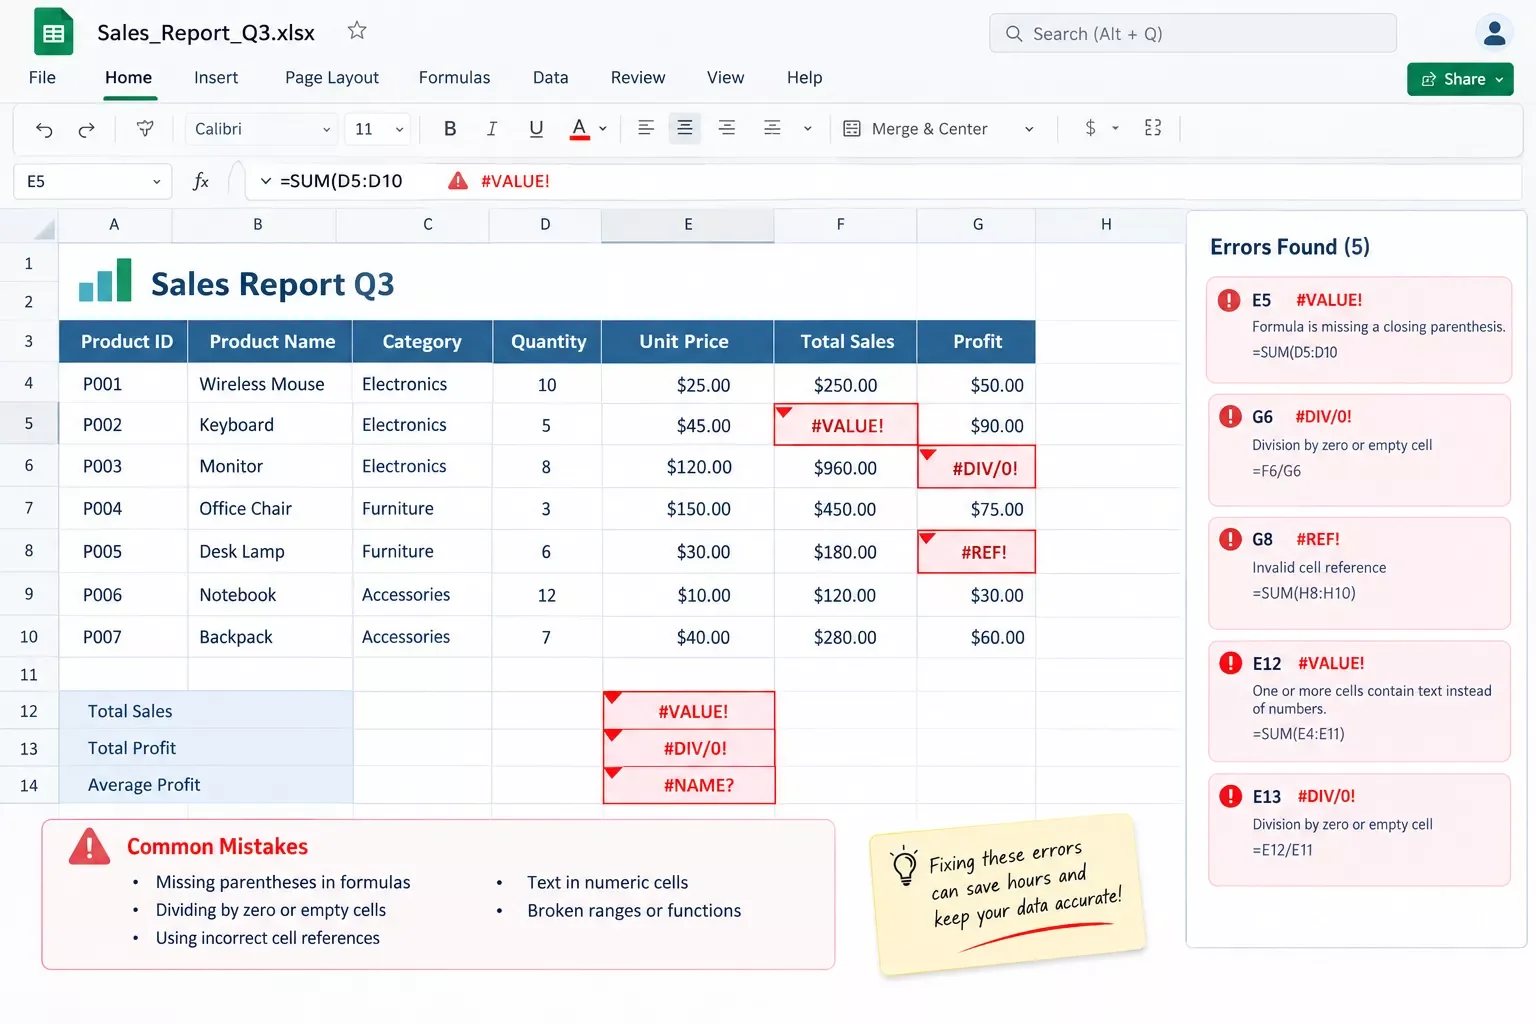The width and height of the screenshot is (1536, 1024).
Task: Click the G8 error alert icon
Action: click(x=1230, y=539)
